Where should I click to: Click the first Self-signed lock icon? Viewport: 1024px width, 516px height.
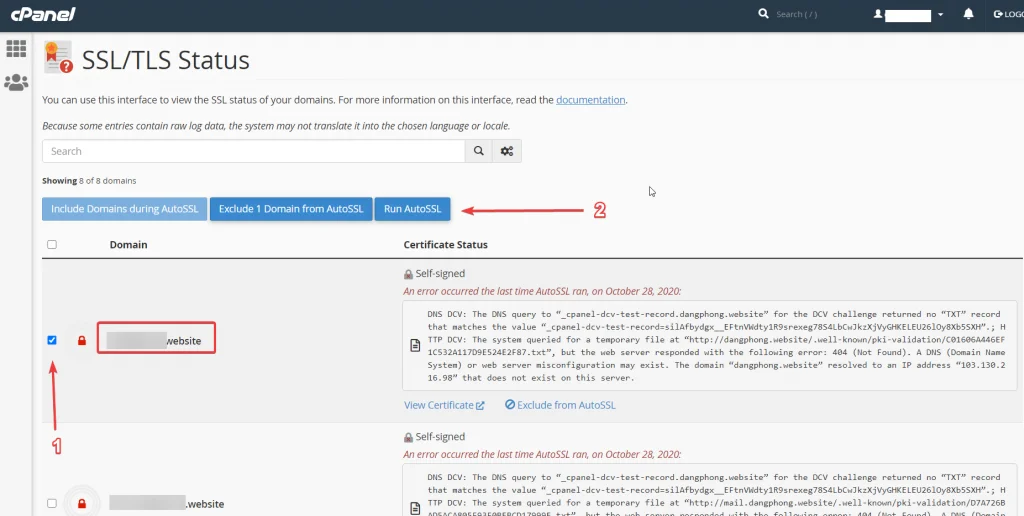tap(408, 274)
